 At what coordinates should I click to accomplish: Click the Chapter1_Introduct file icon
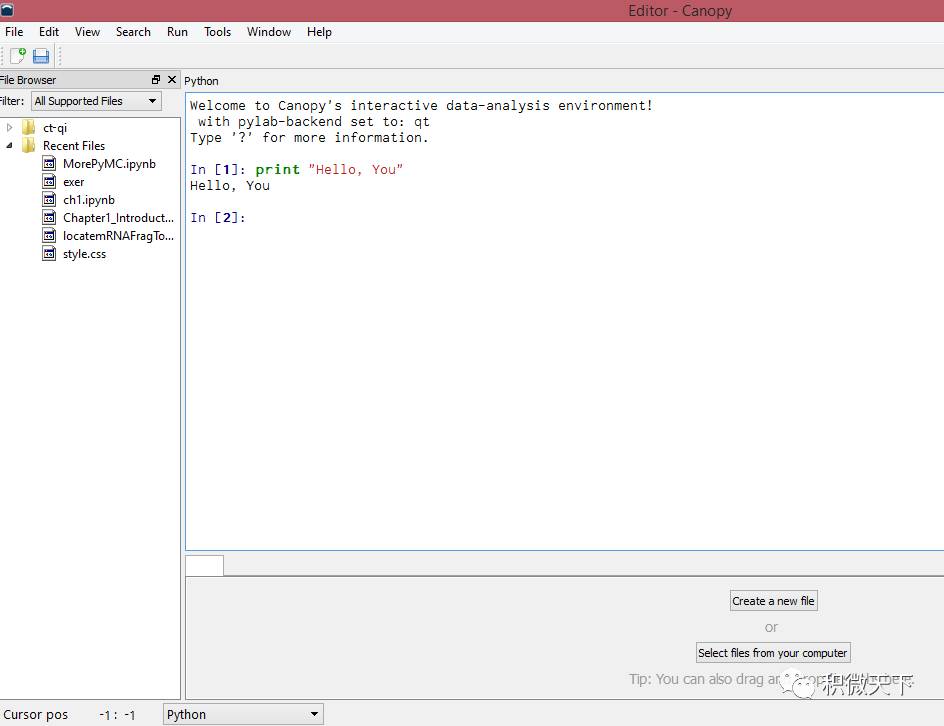pos(49,218)
